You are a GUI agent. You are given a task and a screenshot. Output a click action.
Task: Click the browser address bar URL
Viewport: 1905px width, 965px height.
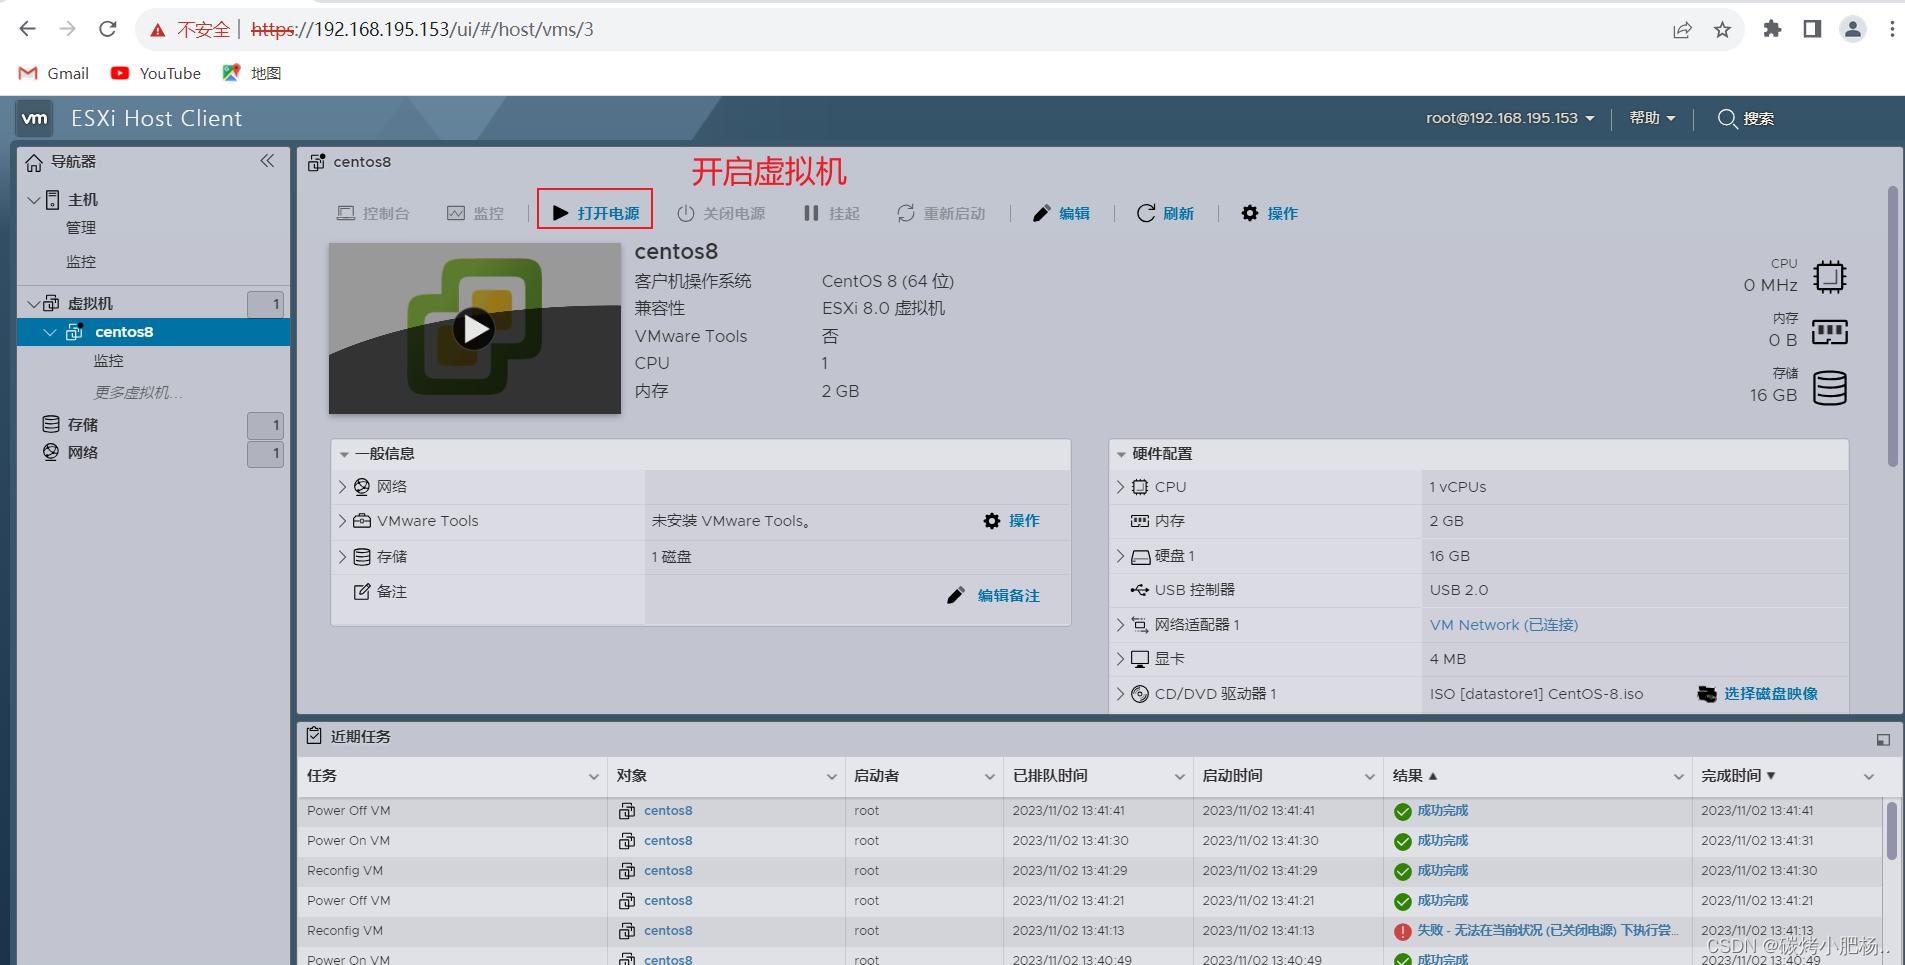coord(422,29)
